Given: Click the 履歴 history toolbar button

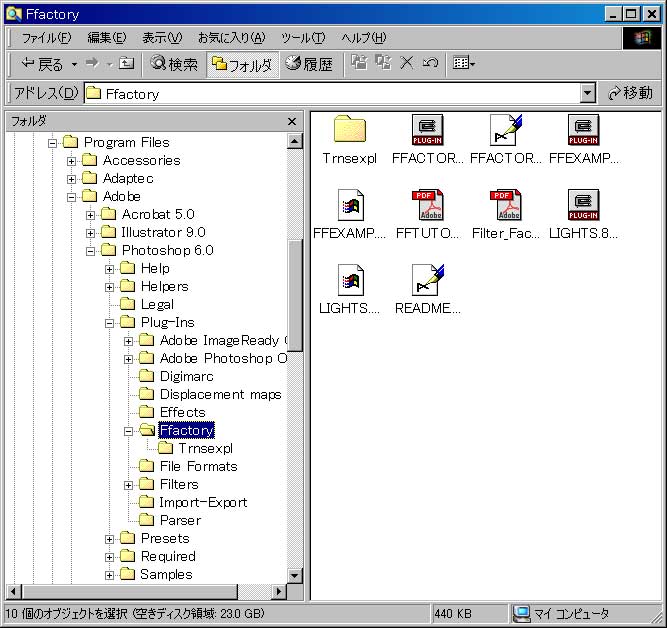Looking at the screenshot, I should point(309,64).
